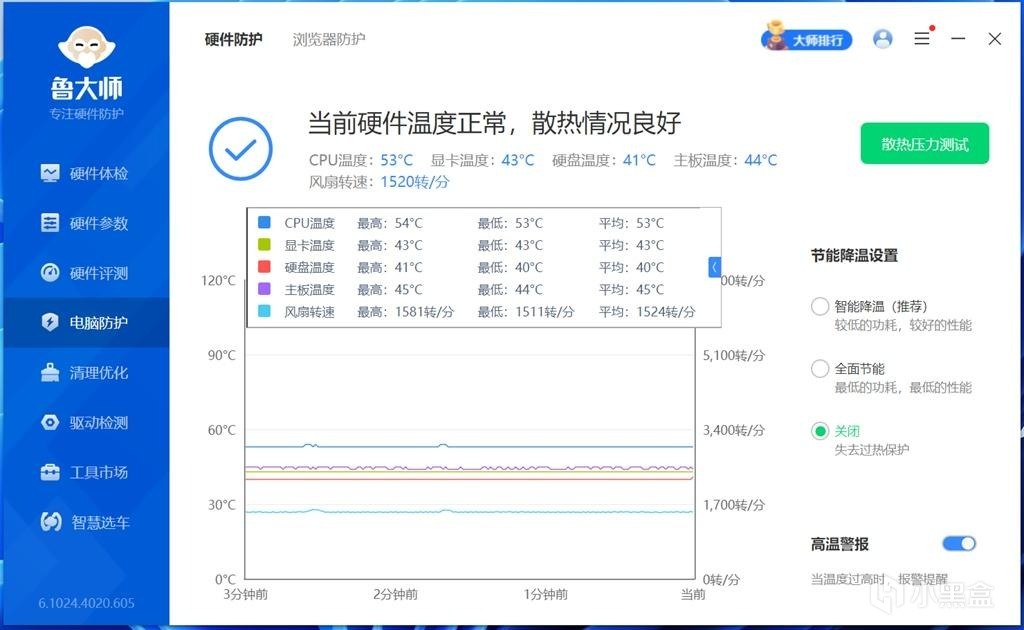Viewport: 1024px width, 630px height.
Task: Click the red 硬盘温度 legend swatch
Action: (x=264, y=266)
